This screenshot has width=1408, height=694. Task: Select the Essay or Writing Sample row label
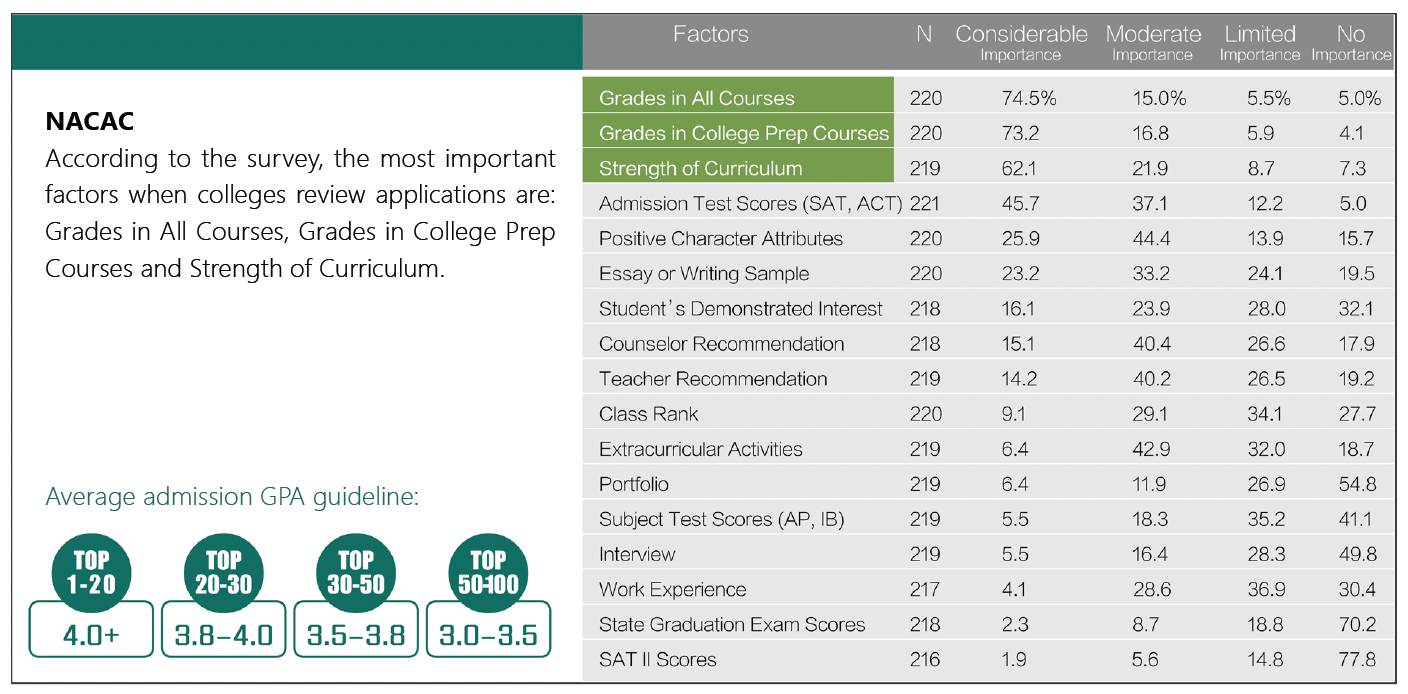(x=704, y=274)
